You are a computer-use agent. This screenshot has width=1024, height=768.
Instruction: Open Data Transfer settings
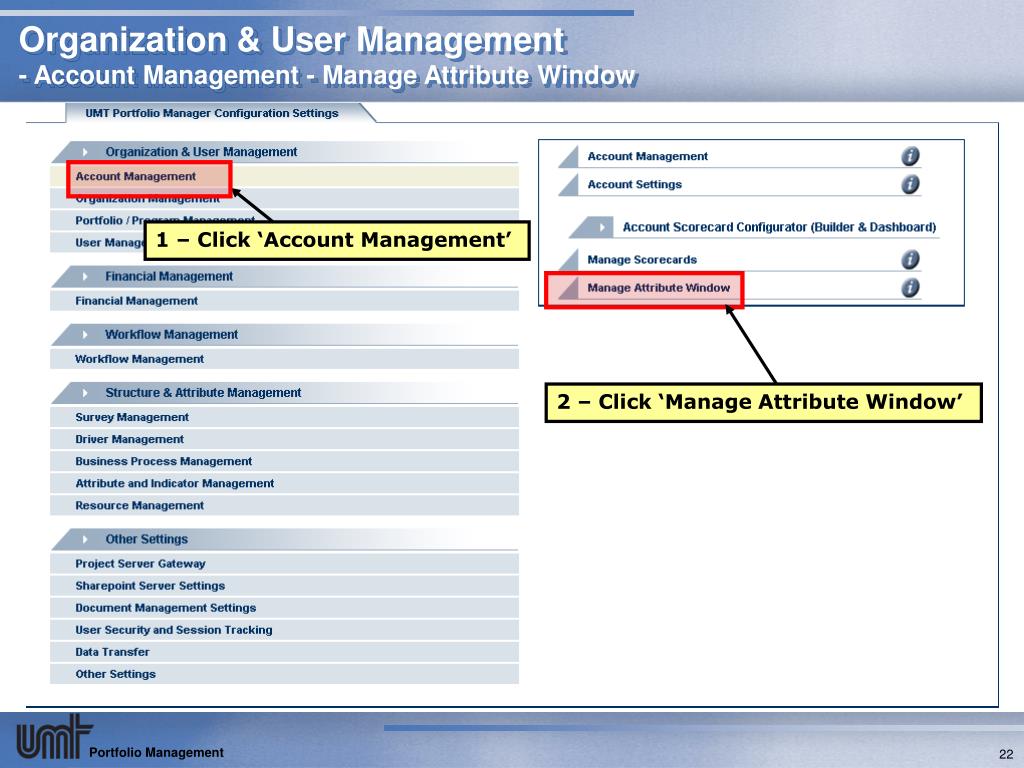pyautogui.click(x=284, y=652)
